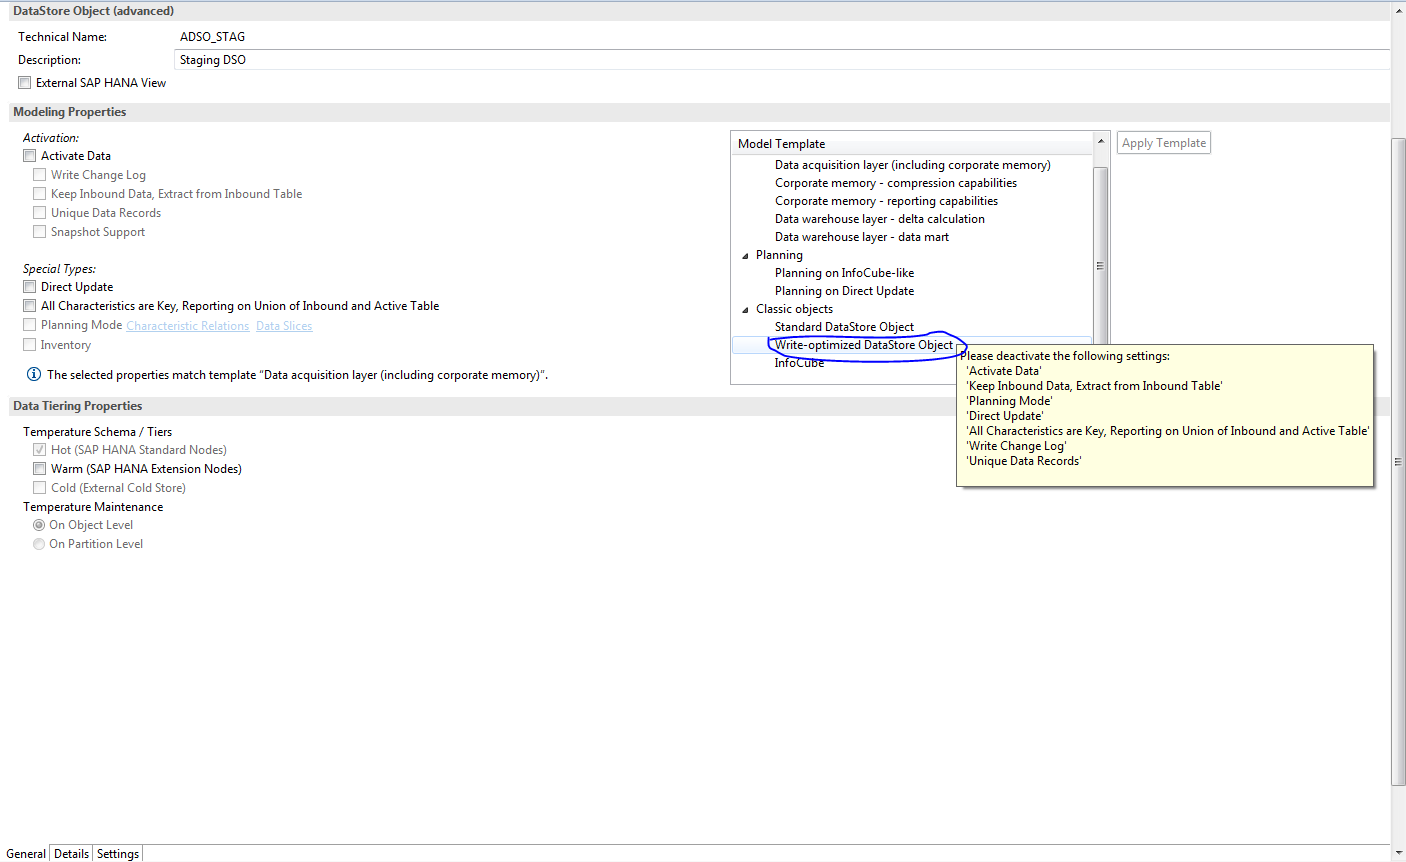Screen dimensions: 1406x862
Task: Check Unique Data Records
Action: (40, 212)
